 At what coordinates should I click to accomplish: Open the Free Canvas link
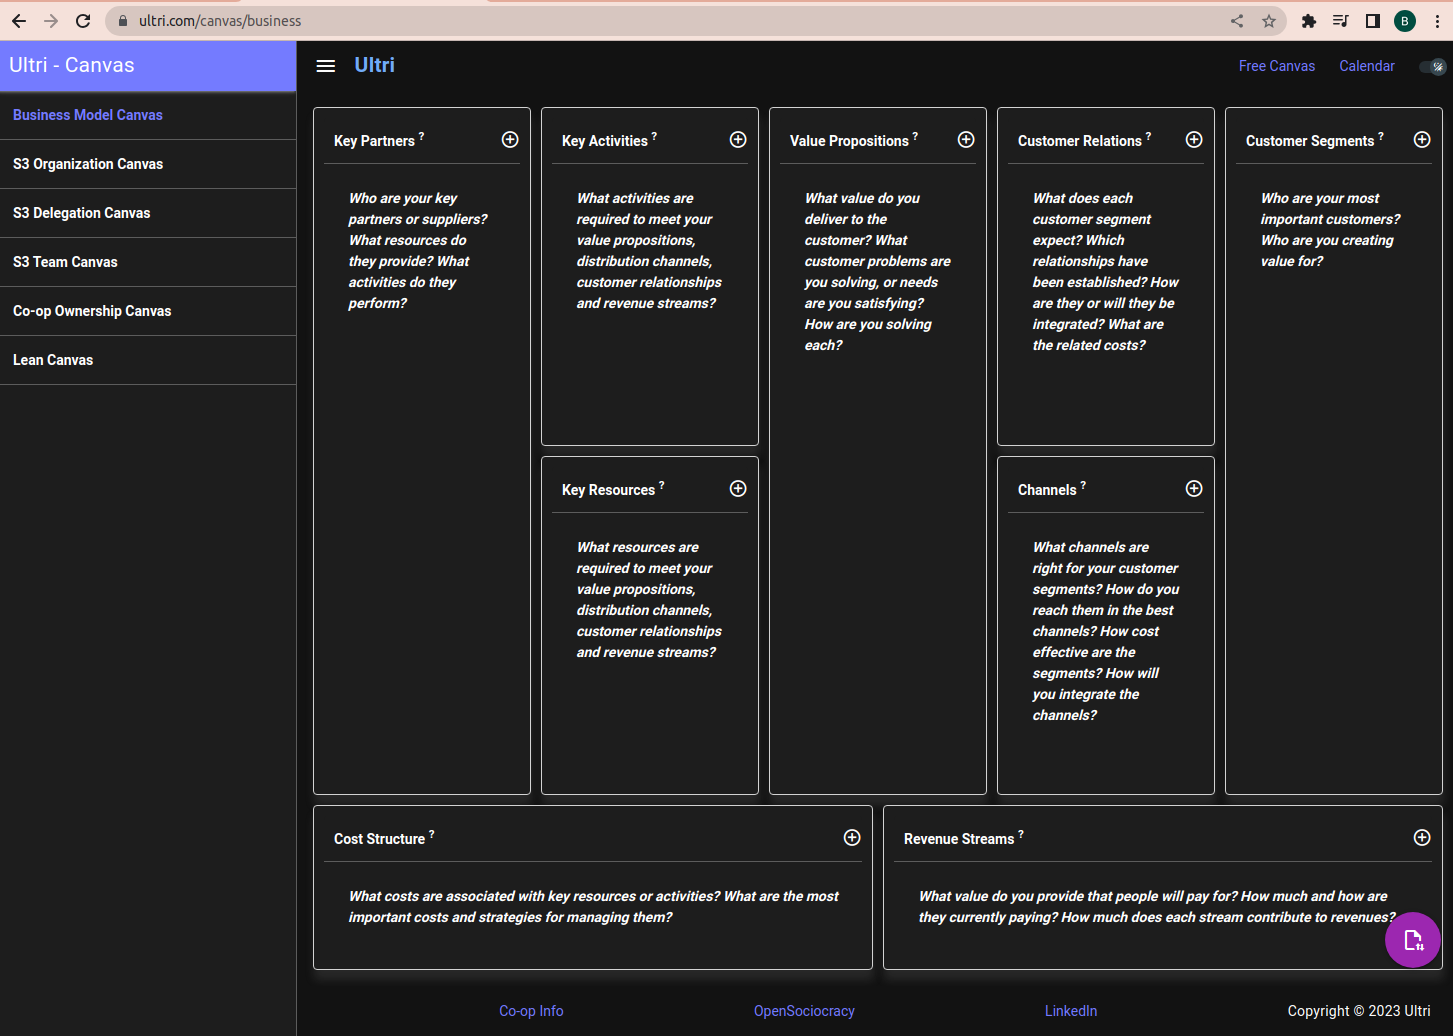(x=1277, y=66)
